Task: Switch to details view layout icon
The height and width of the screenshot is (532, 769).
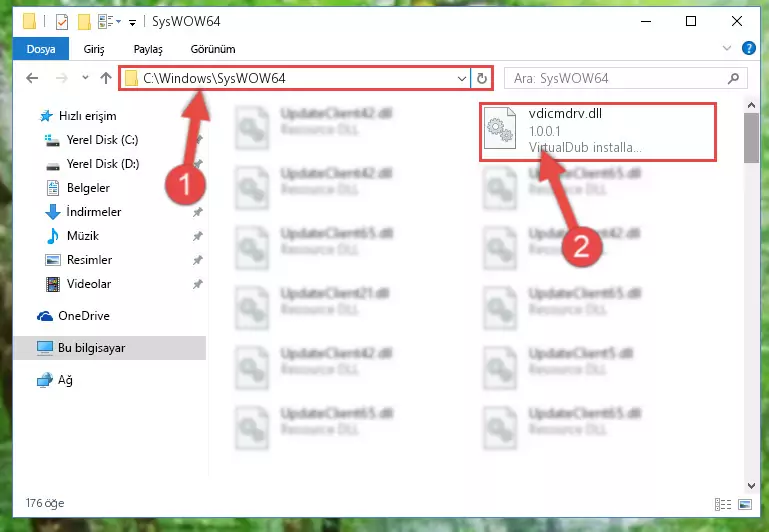Action: pyautogui.click(x=722, y=504)
